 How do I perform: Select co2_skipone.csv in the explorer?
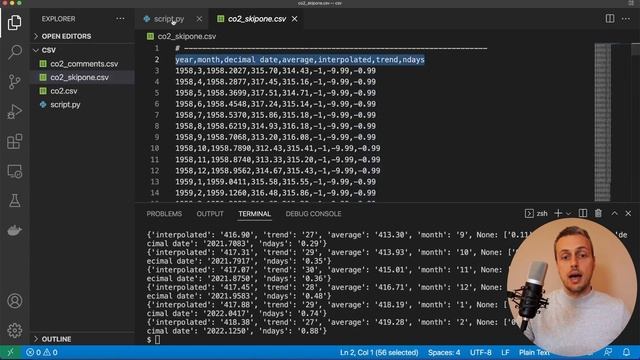pos(79,78)
